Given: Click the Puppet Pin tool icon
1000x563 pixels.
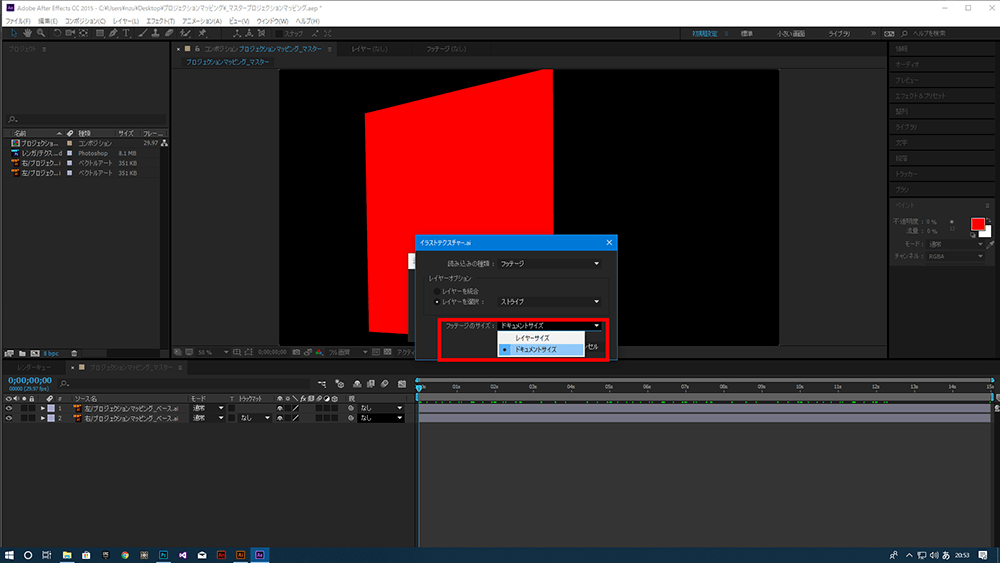Looking at the screenshot, I should coord(202,33).
